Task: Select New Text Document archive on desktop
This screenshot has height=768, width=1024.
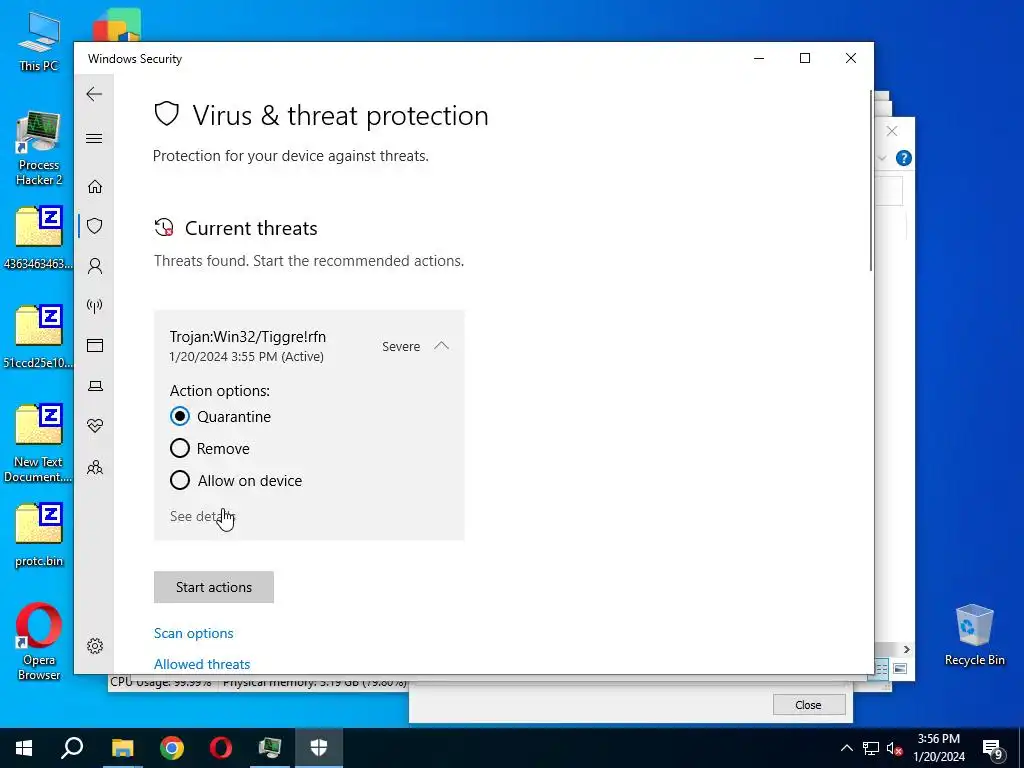Action: pyautogui.click(x=39, y=443)
